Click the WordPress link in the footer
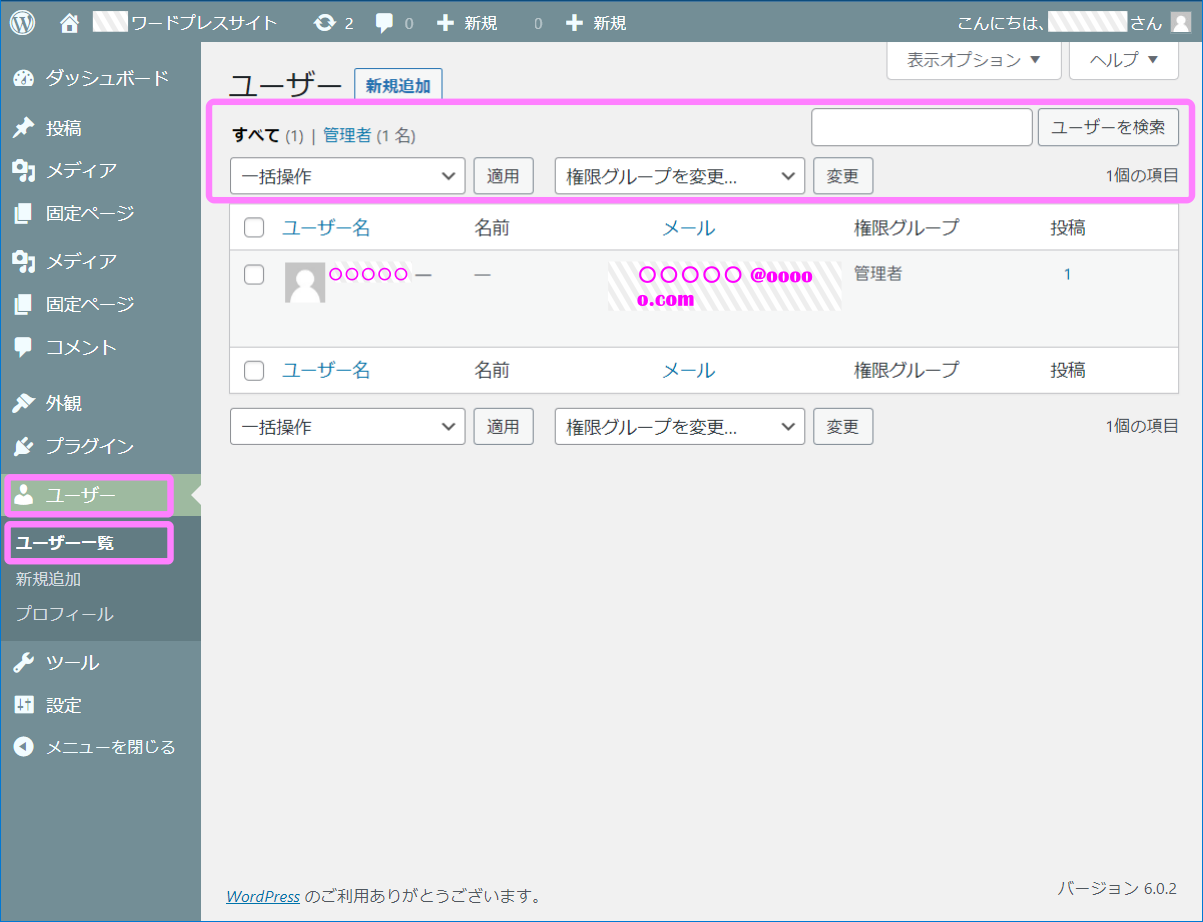Viewport: 1203px width, 922px height. point(263,897)
